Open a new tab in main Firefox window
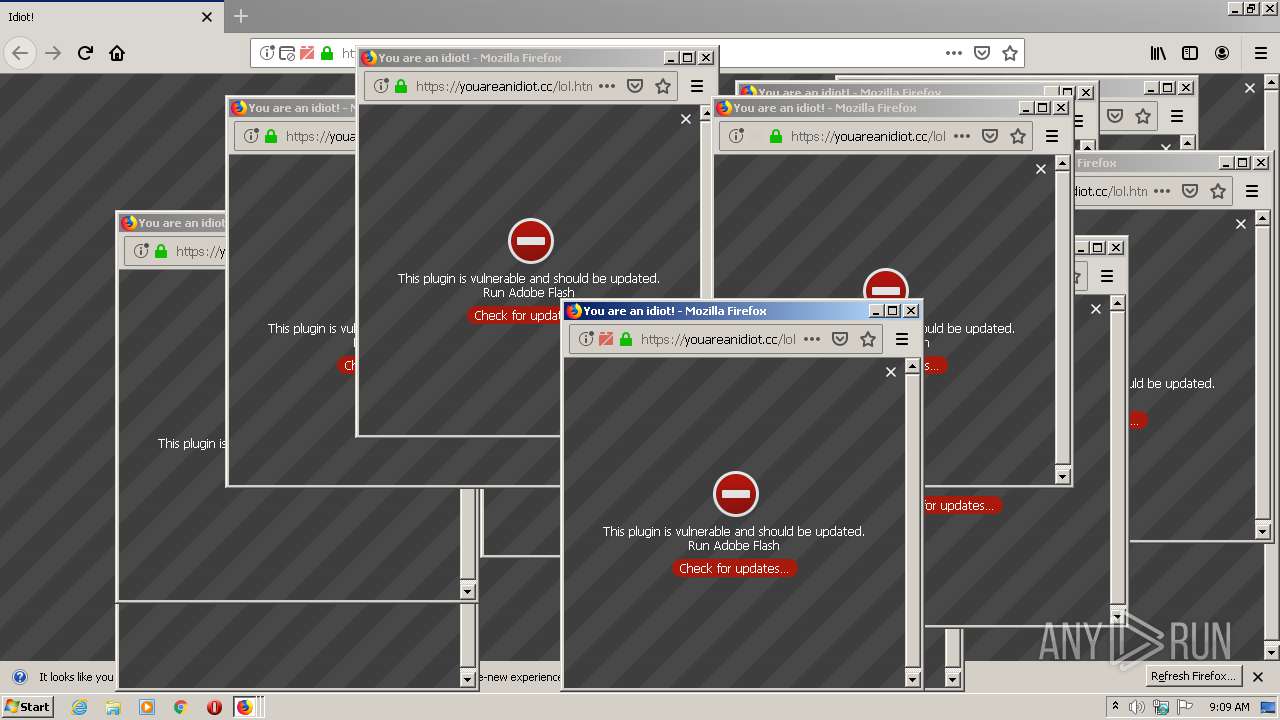The image size is (1280, 720). (240, 16)
